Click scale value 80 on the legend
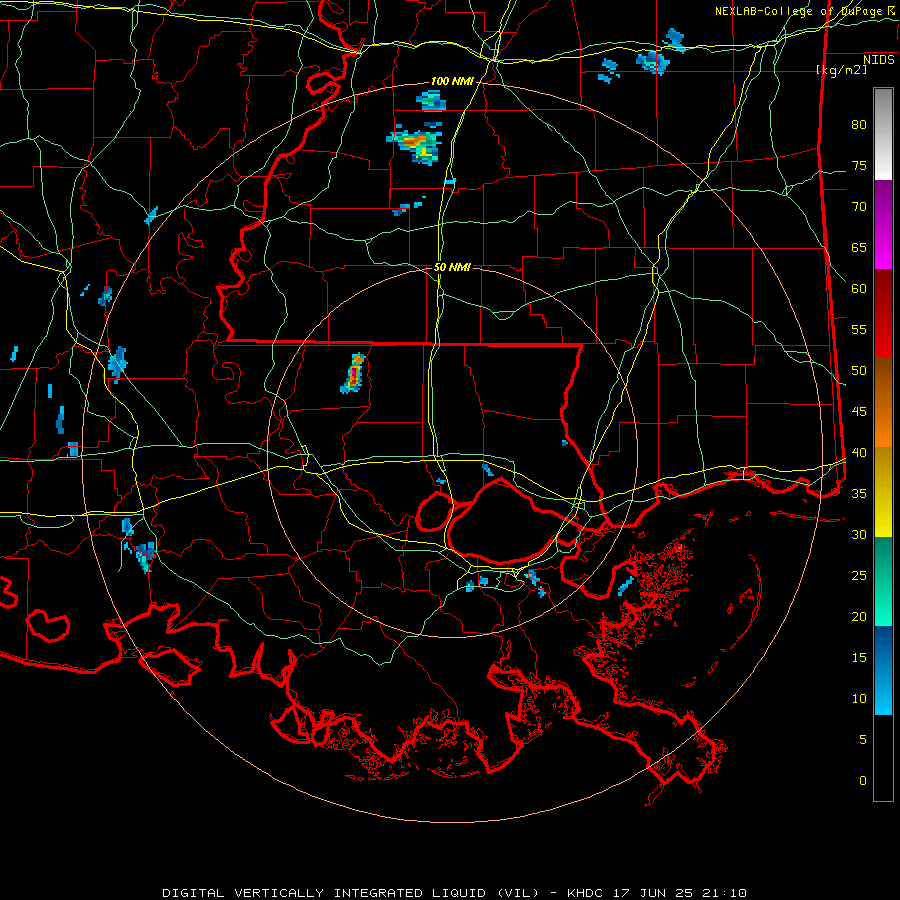The image size is (900, 900). pos(859,125)
